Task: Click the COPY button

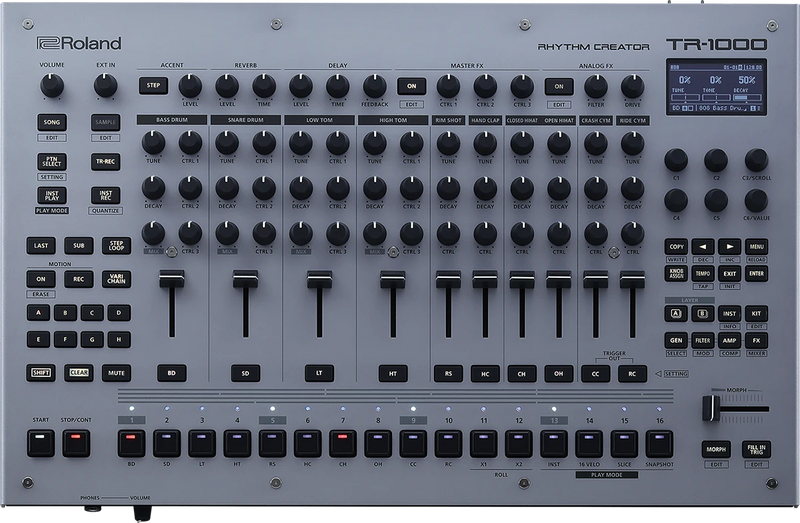Action: [677, 247]
